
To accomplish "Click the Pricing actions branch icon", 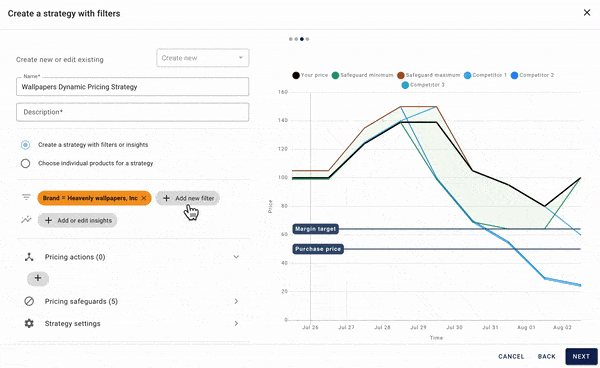I will pyautogui.click(x=29, y=257).
